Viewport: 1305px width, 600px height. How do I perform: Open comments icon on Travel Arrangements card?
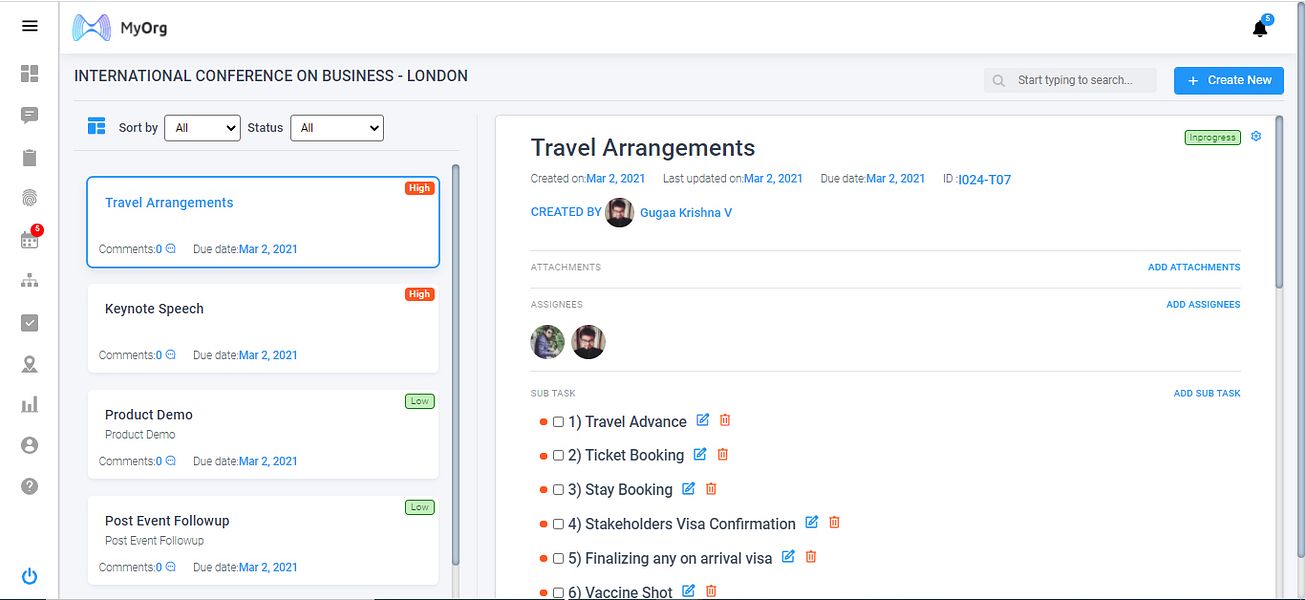[x=170, y=249]
